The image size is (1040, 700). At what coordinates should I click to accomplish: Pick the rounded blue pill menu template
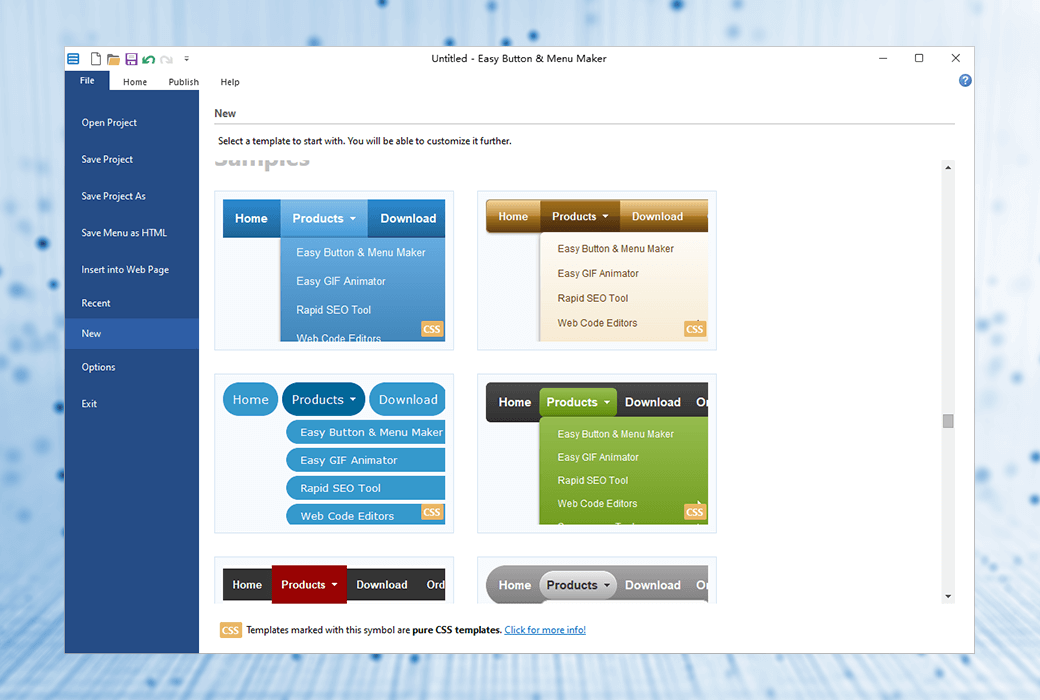click(x=334, y=453)
